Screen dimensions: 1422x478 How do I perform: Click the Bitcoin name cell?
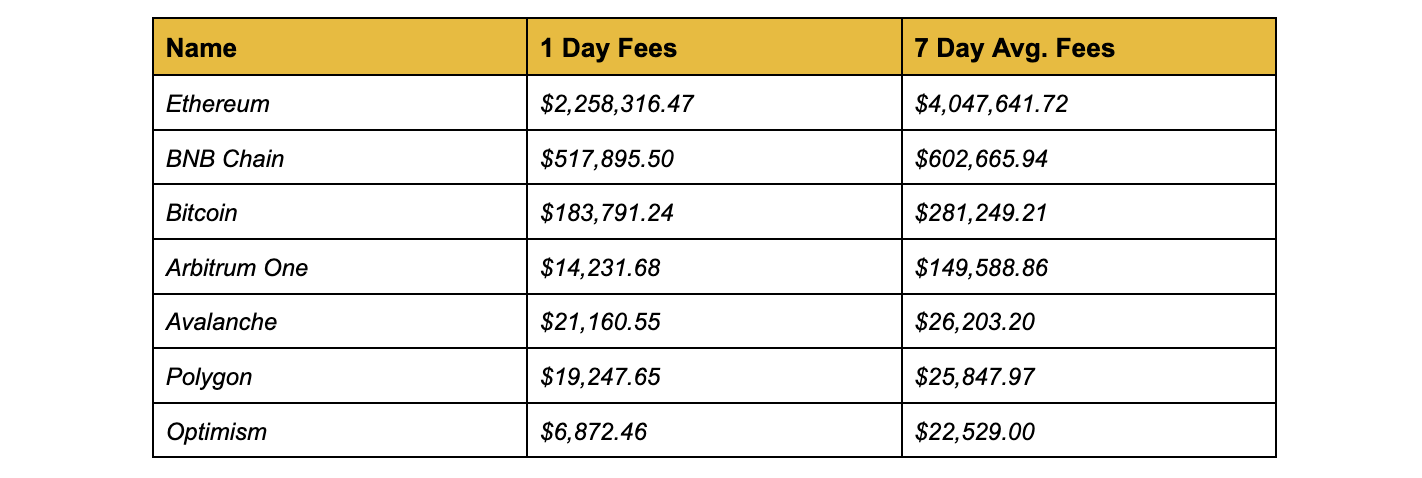pyautogui.click(x=340, y=212)
